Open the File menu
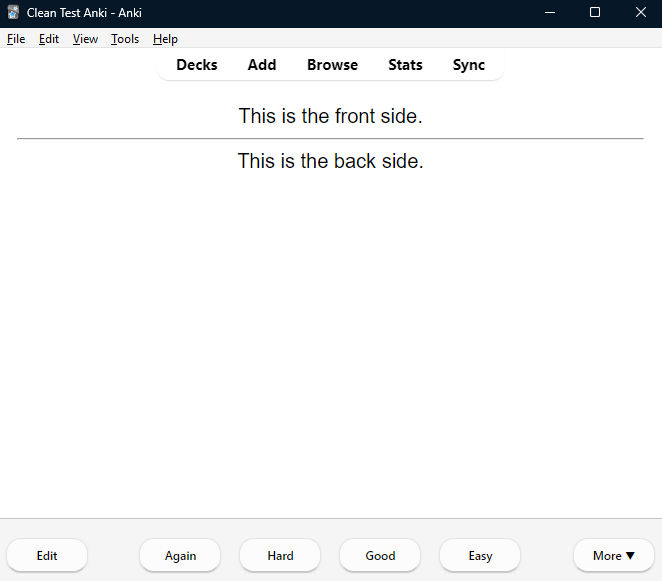662x581 pixels. point(16,39)
